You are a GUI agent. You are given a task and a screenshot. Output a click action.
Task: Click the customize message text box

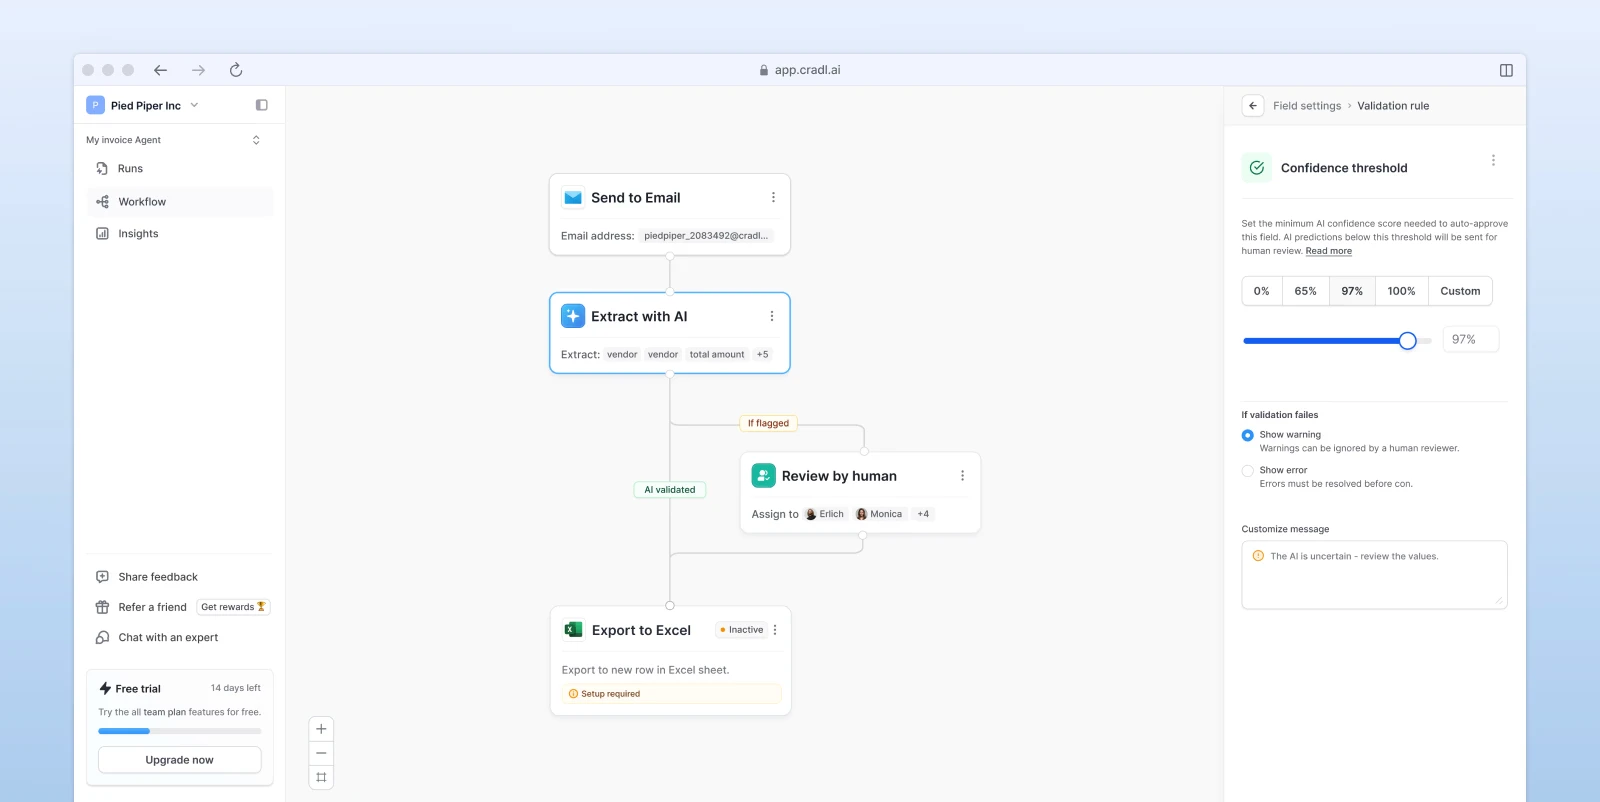[x=1374, y=575]
